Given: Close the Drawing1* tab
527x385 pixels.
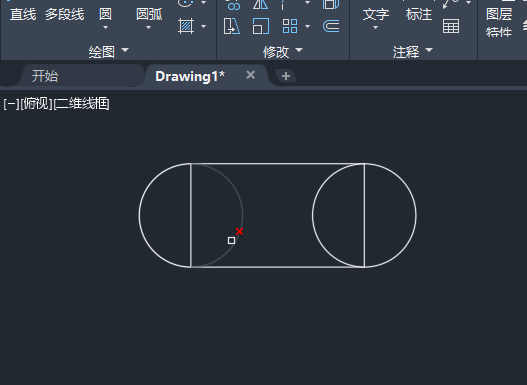Looking at the screenshot, I should tap(250, 75).
